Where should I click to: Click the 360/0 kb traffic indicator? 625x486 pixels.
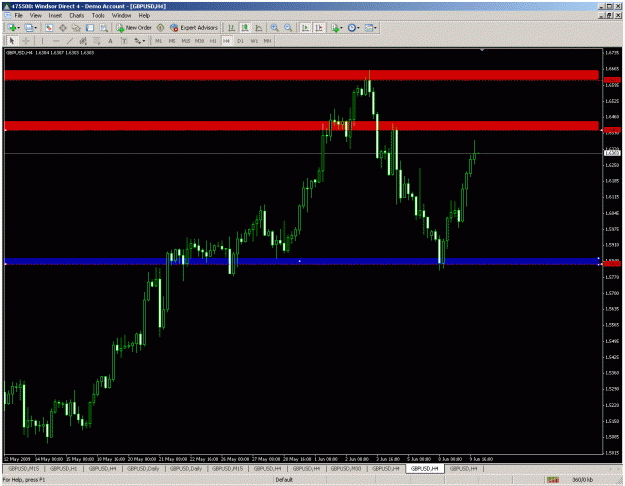[583, 480]
